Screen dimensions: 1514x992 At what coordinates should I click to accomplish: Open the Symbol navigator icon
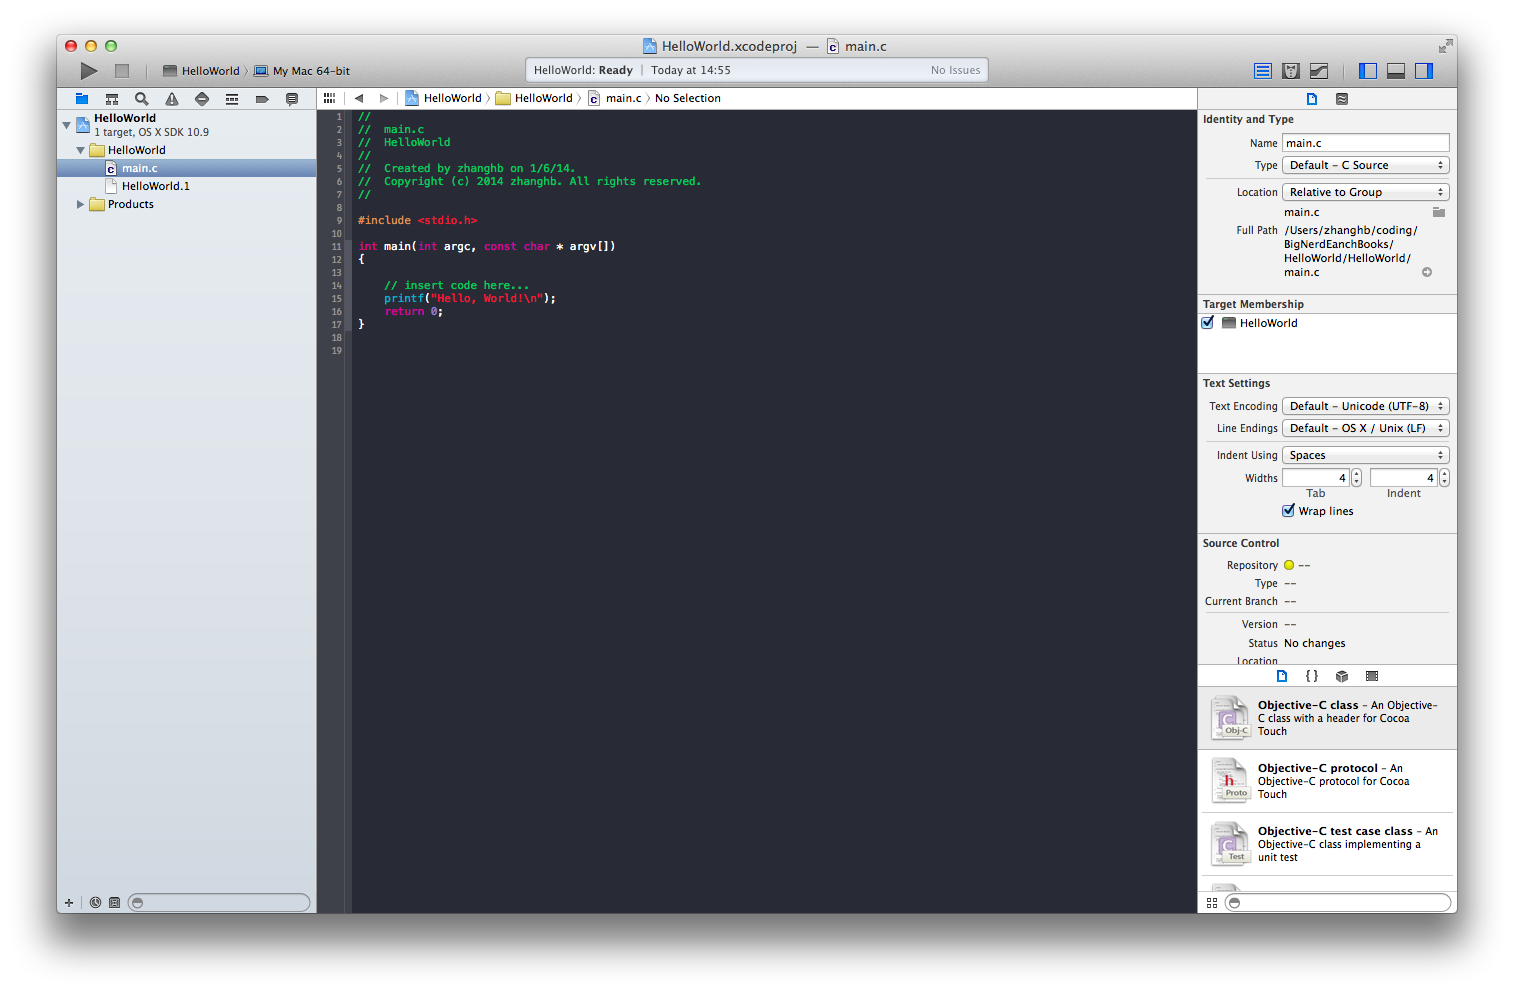(x=112, y=99)
